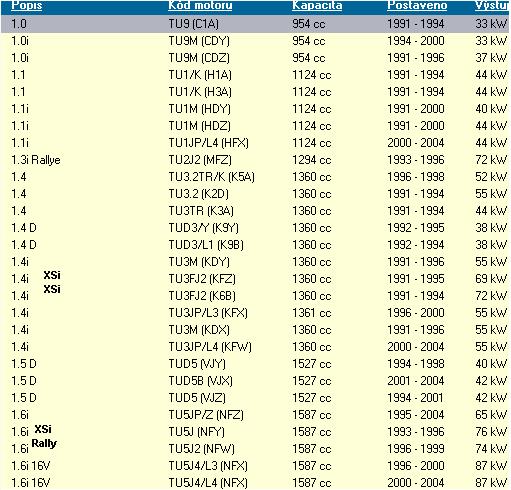The width and height of the screenshot is (511, 490).
Task: Sort by the Popis column header
Action: [26, 5]
